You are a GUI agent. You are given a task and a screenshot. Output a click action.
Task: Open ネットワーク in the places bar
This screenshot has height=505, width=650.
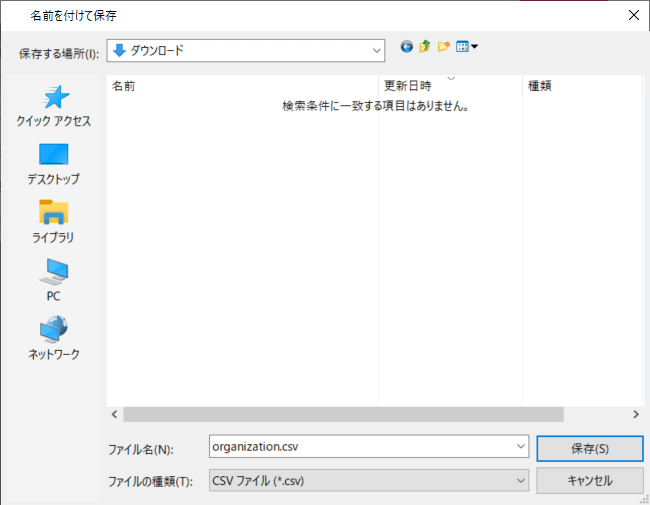point(53,338)
